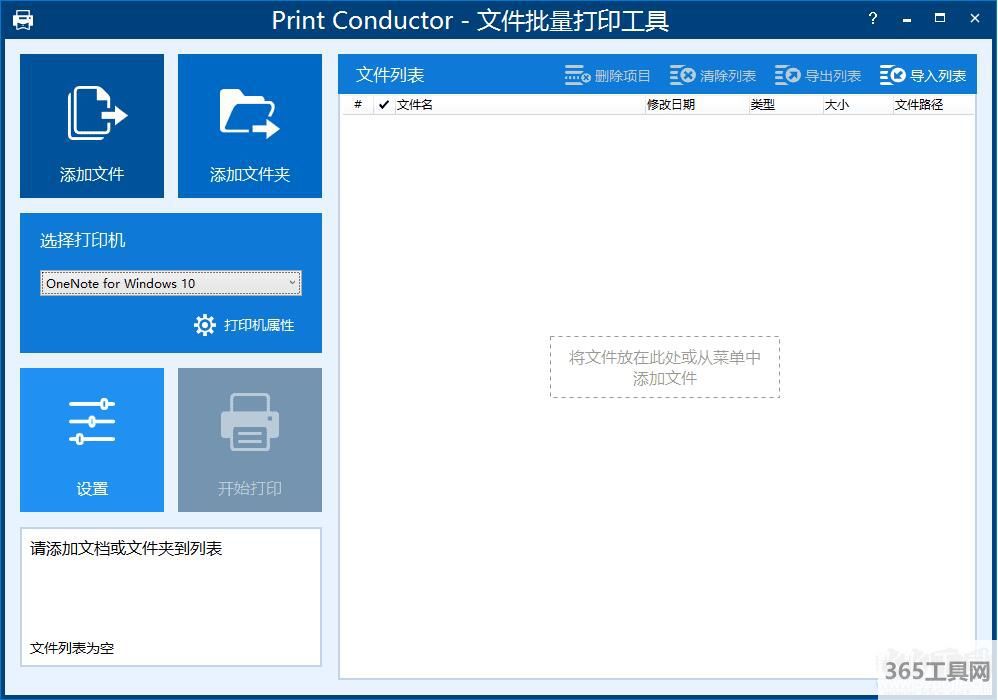Click the Add Folder (添加文件夹) tile icon

[x=249, y=113]
